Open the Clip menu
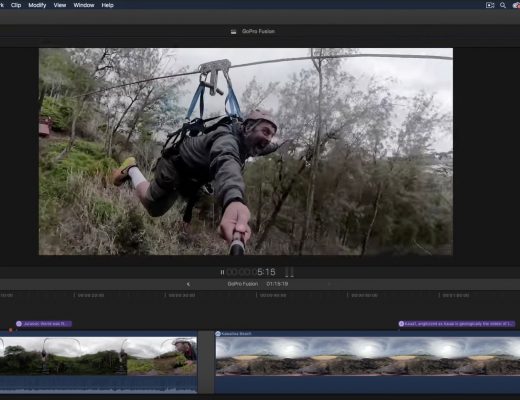Image resolution: width=520 pixels, height=400 pixels. pyautogui.click(x=16, y=5)
